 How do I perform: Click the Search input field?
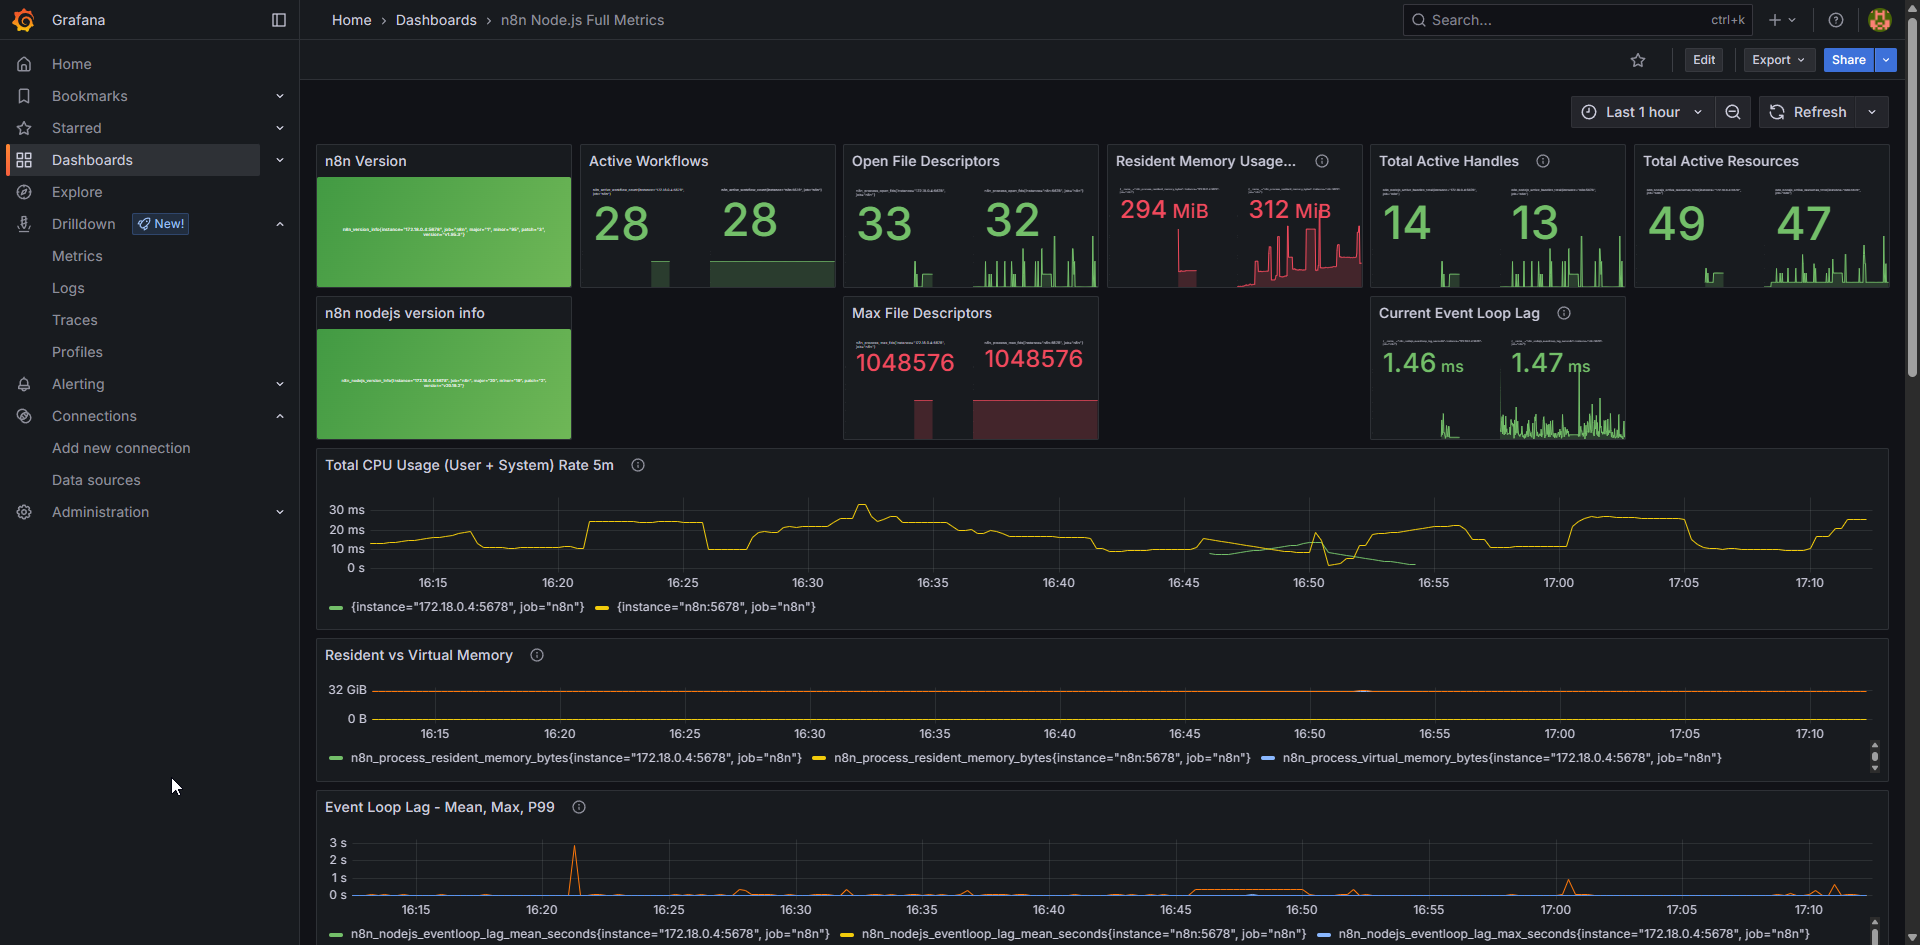click(1577, 20)
